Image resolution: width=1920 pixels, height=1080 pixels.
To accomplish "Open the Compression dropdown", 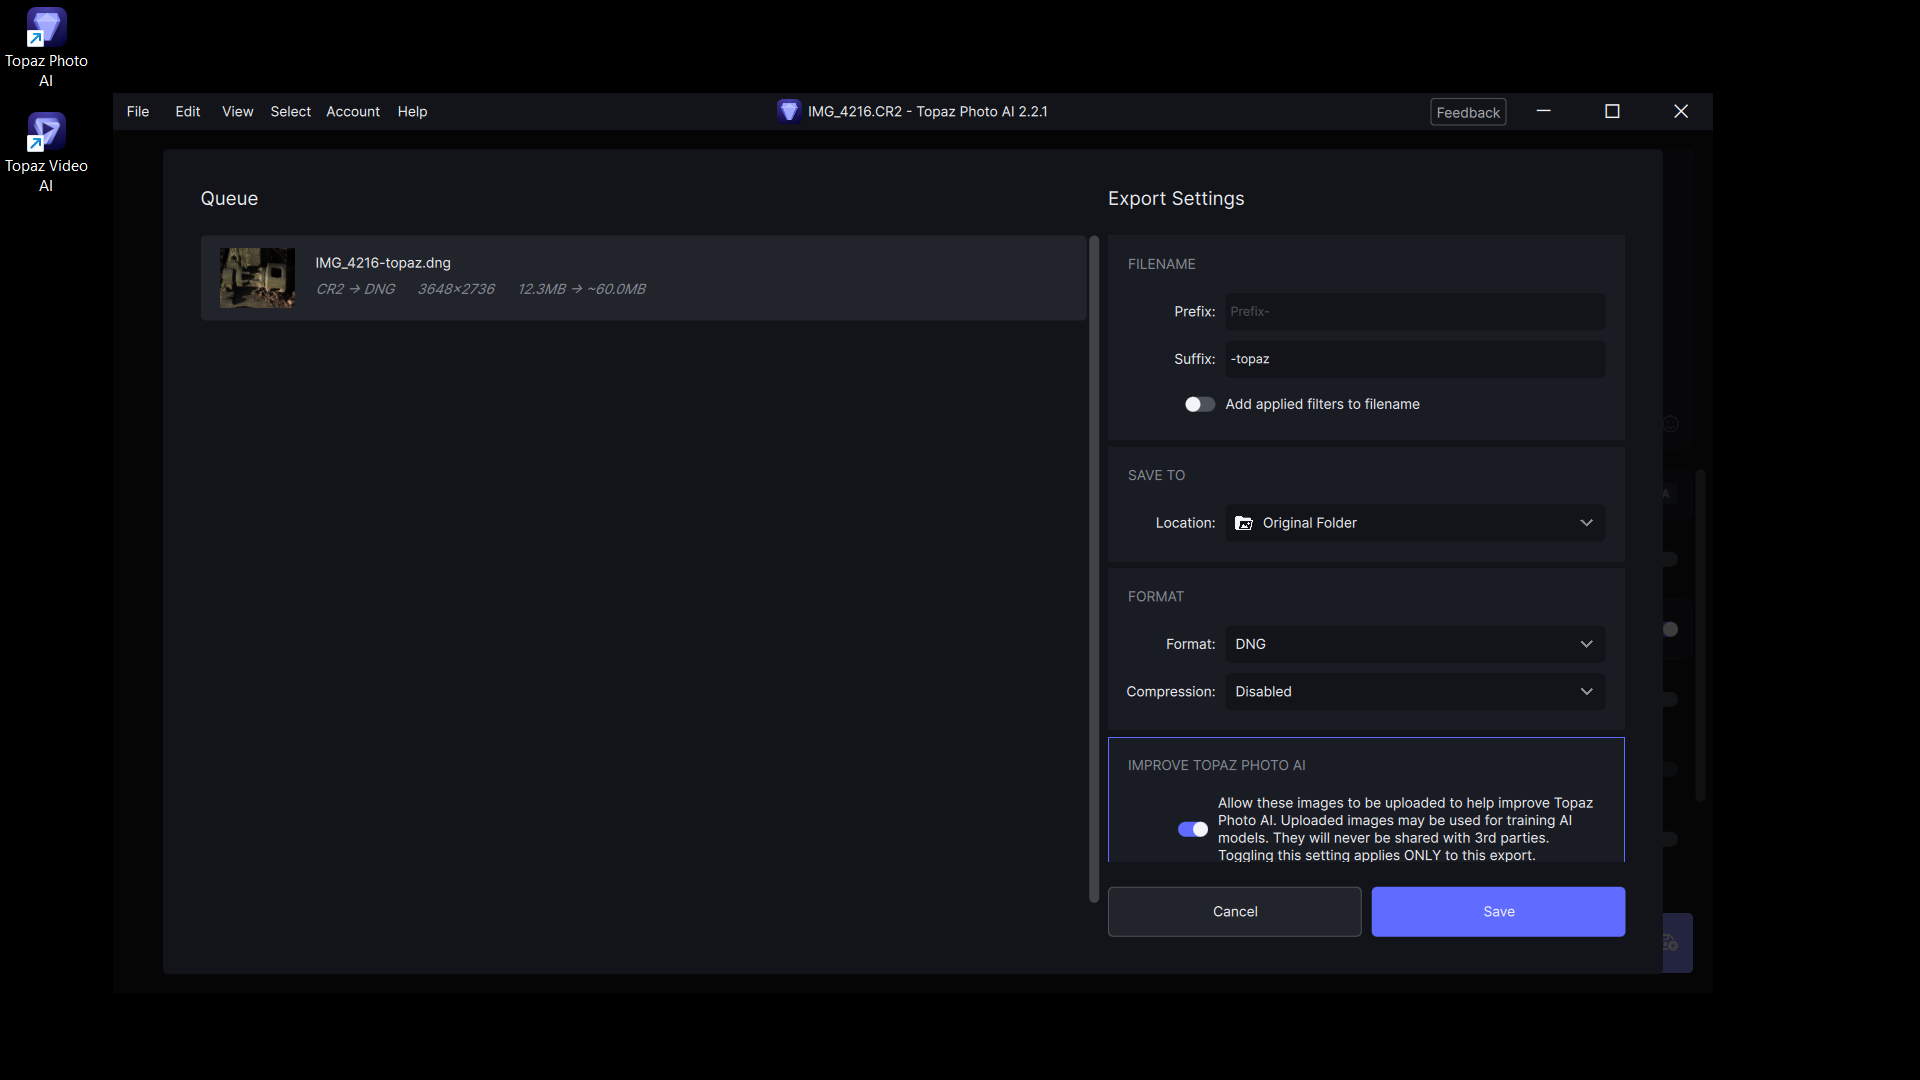I will click(1415, 692).
